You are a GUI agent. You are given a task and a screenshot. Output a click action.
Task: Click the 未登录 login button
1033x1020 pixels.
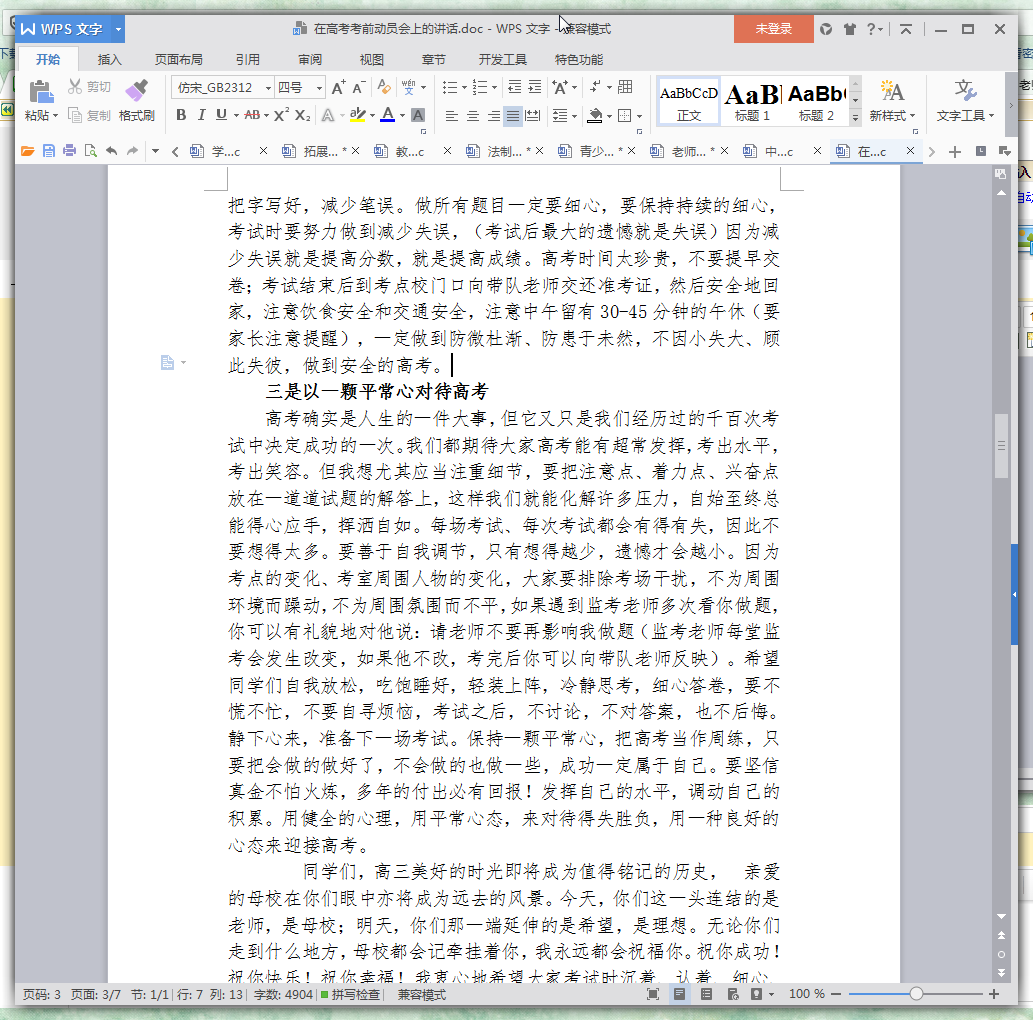[x=772, y=30]
